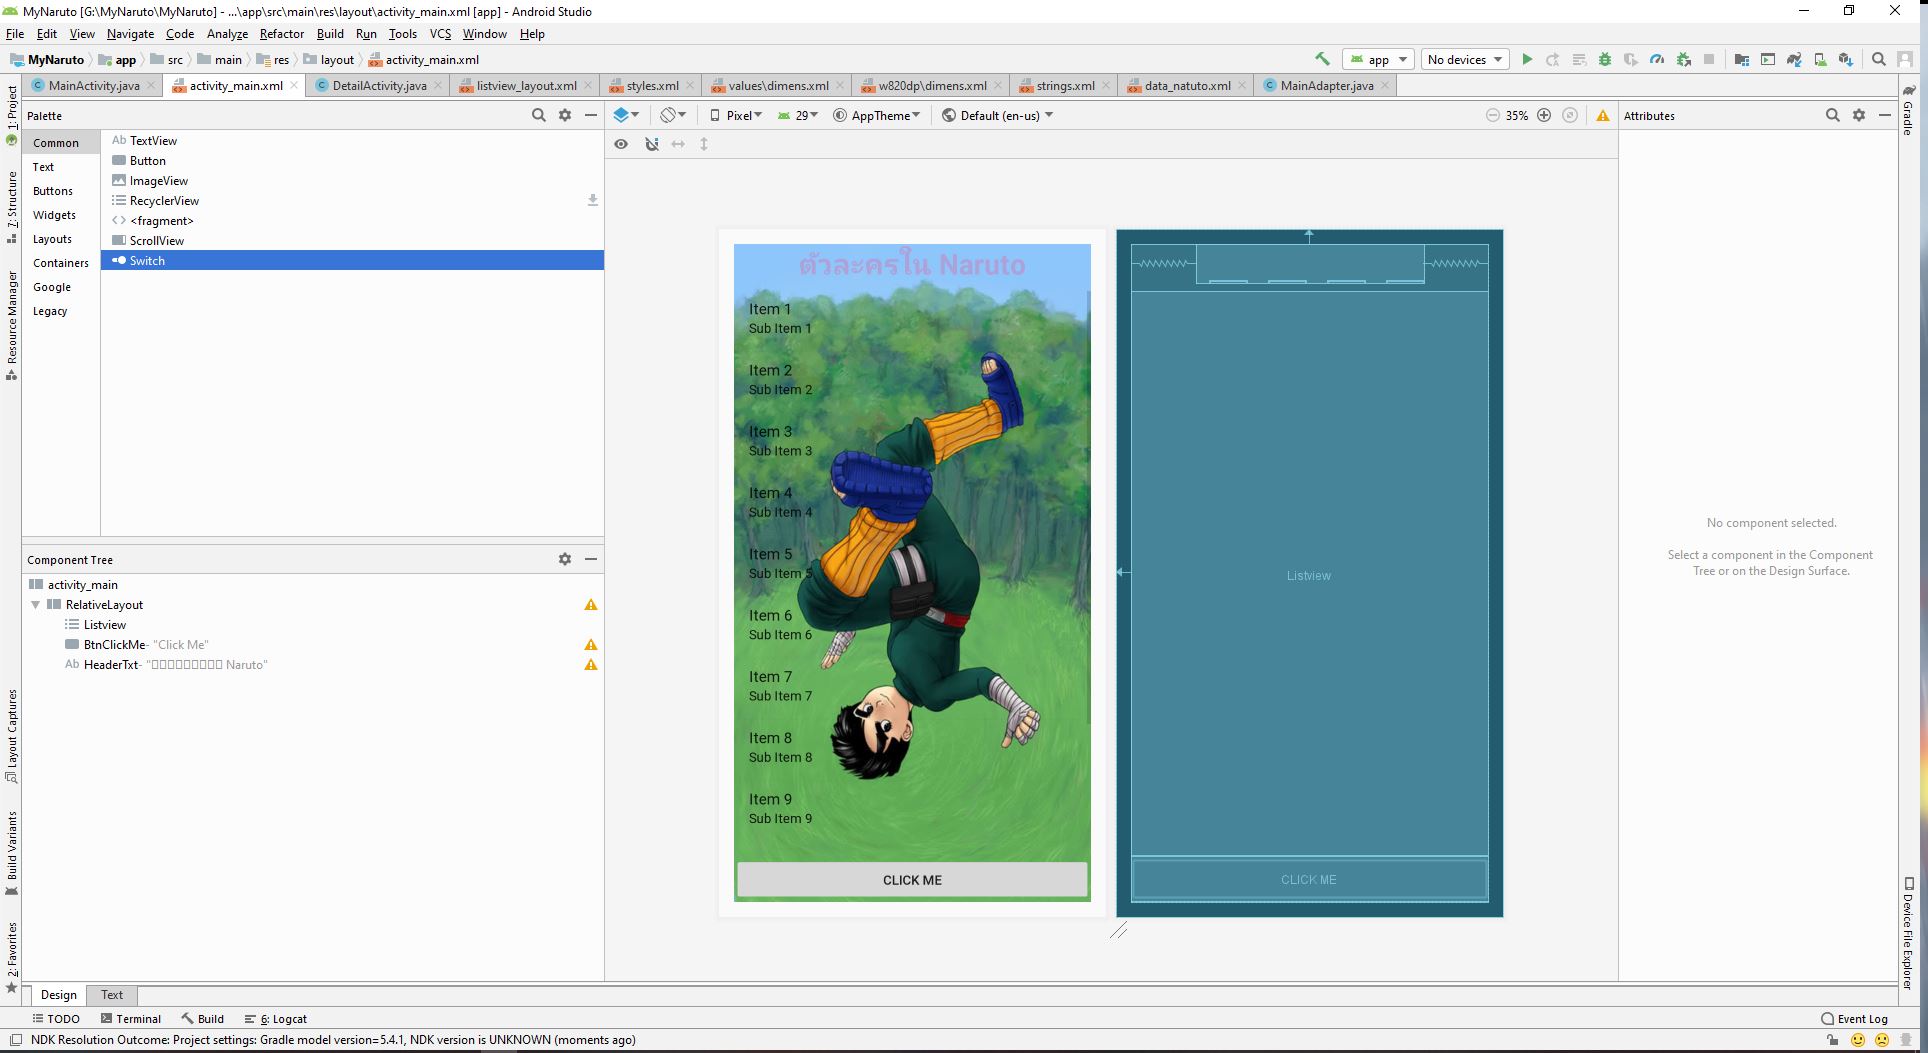Screen dimensions: 1928x1053
Task: Open orientation for preview dropdown
Action: 673,115
